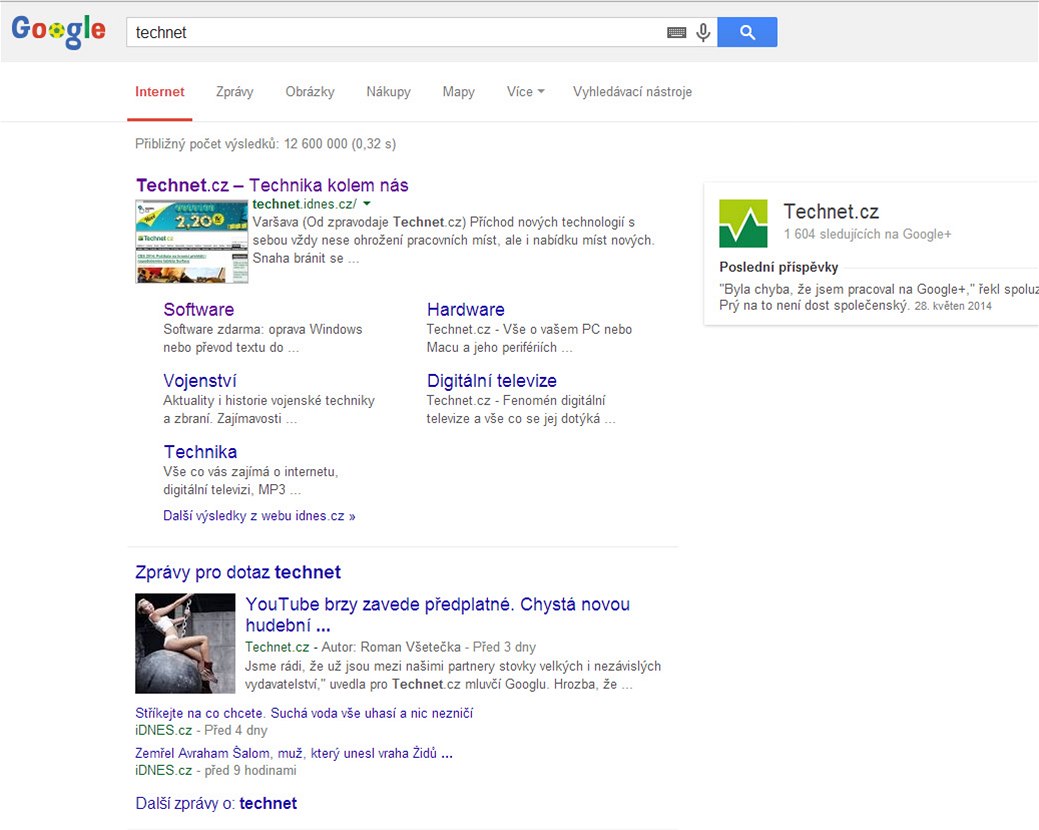The width and height of the screenshot is (1039, 830).
Task: Open Vyhledávací nástroje search tools
Action: point(632,92)
